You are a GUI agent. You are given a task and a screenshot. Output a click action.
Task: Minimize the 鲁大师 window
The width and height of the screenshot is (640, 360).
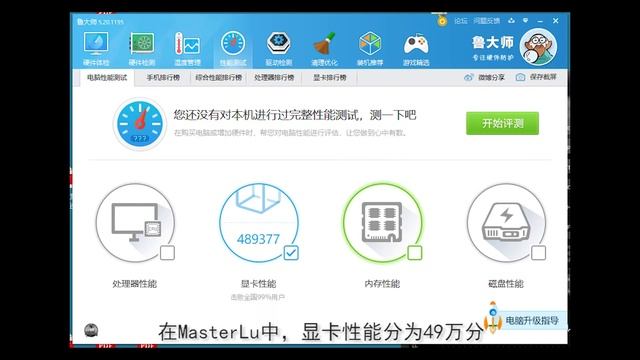click(x=540, y=20)
